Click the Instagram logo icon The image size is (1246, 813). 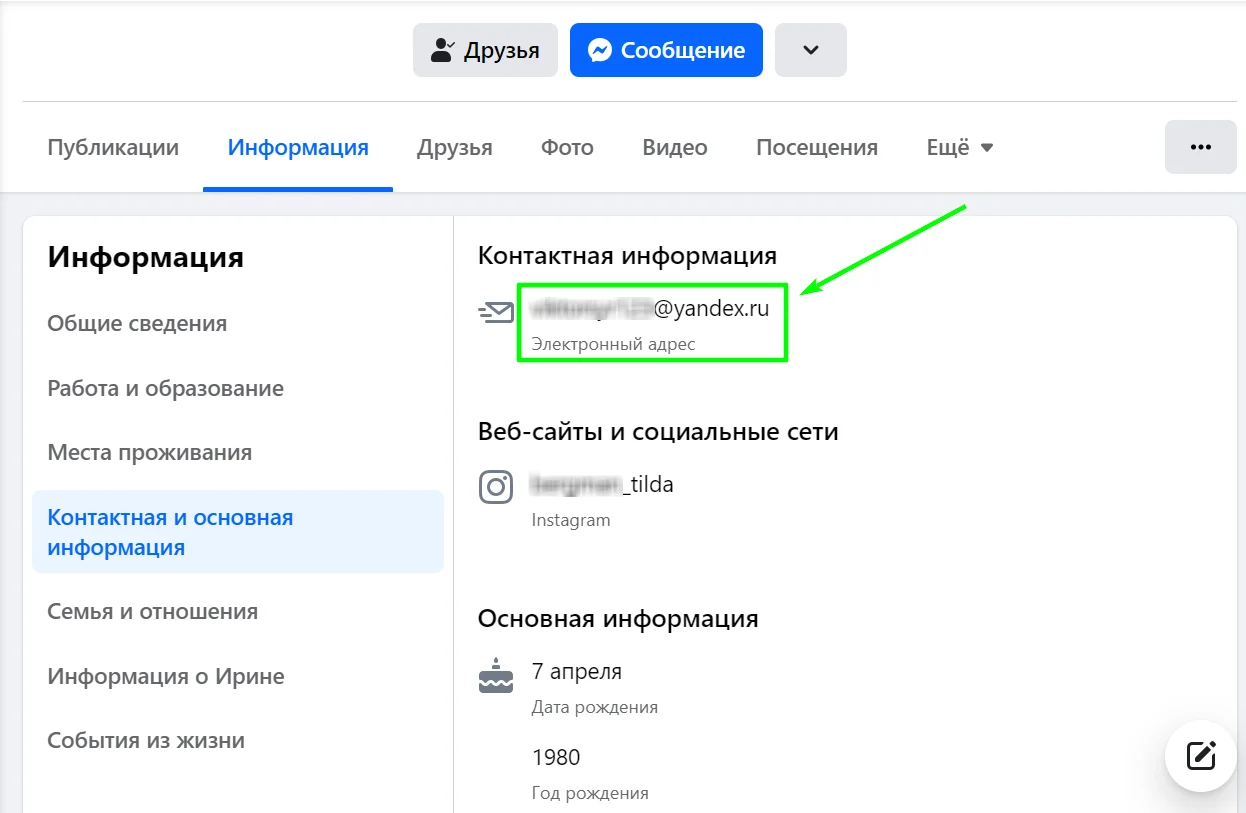coord(496,487)
